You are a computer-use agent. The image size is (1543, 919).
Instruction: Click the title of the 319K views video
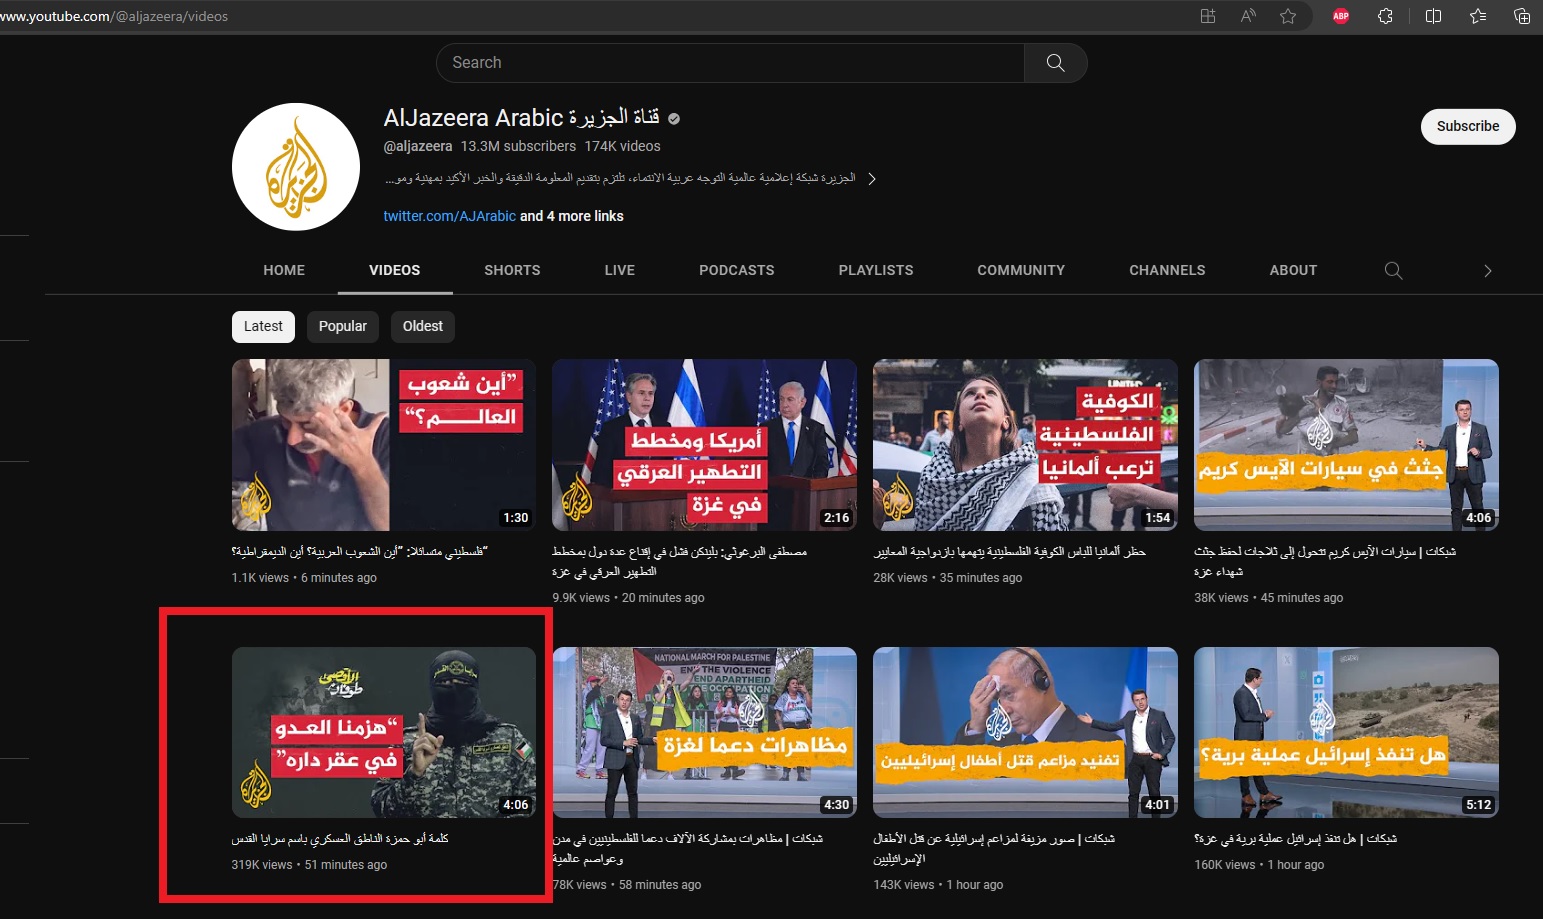coord(340,839)
